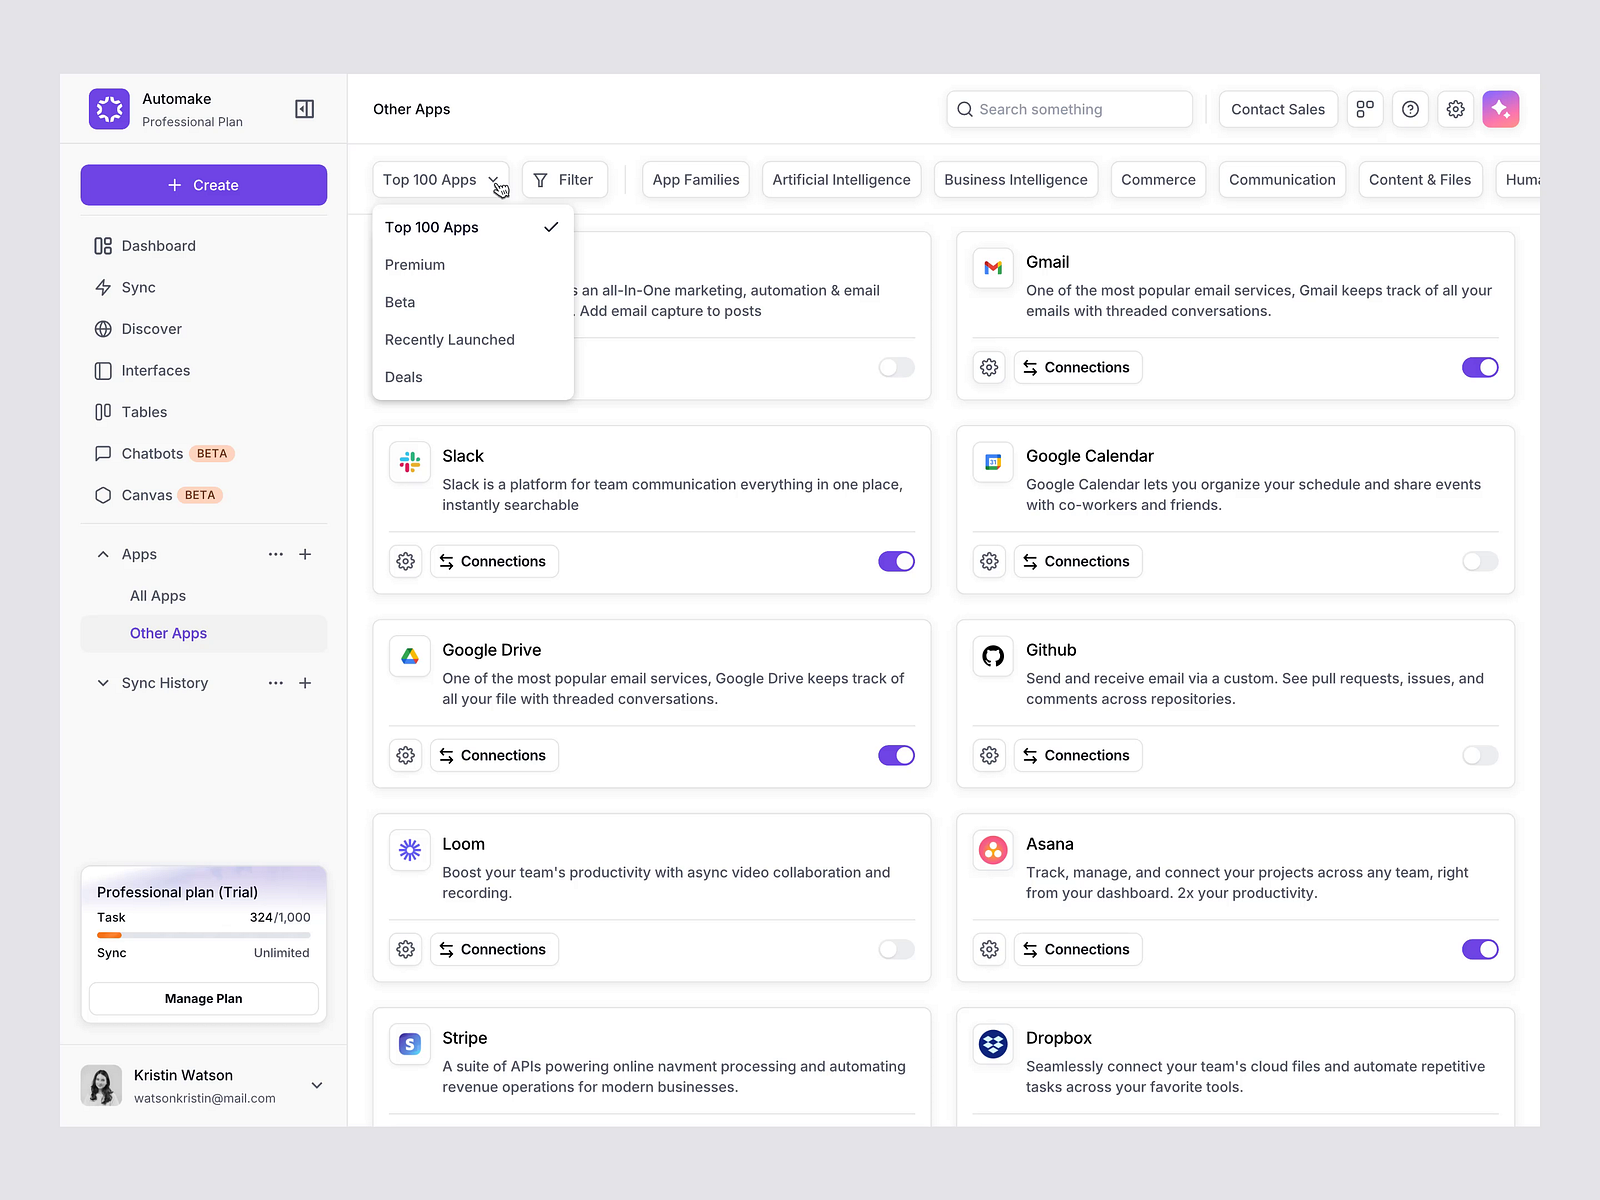This screenshot has width=1600, height=1200.
Task: Click the Sync lightning icon in sidebar
Action: [x=104, y=287]
